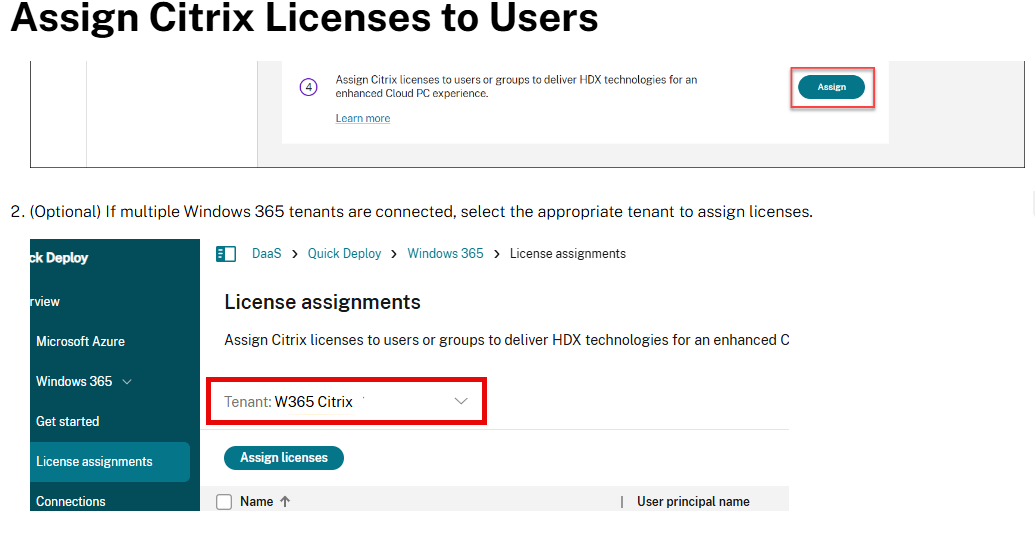Screen dimensions: 1035x533
Task: Click the Assign licenses button
Action: click(x=284, y=458)
